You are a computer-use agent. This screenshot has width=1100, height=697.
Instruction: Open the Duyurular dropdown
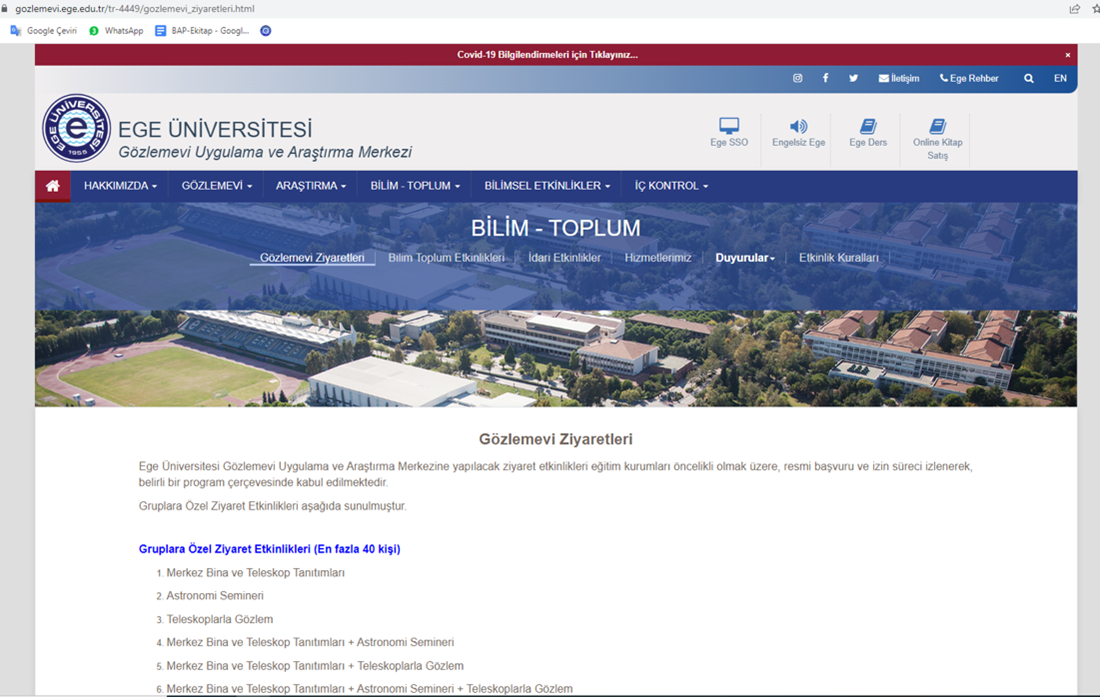[745, 258]
